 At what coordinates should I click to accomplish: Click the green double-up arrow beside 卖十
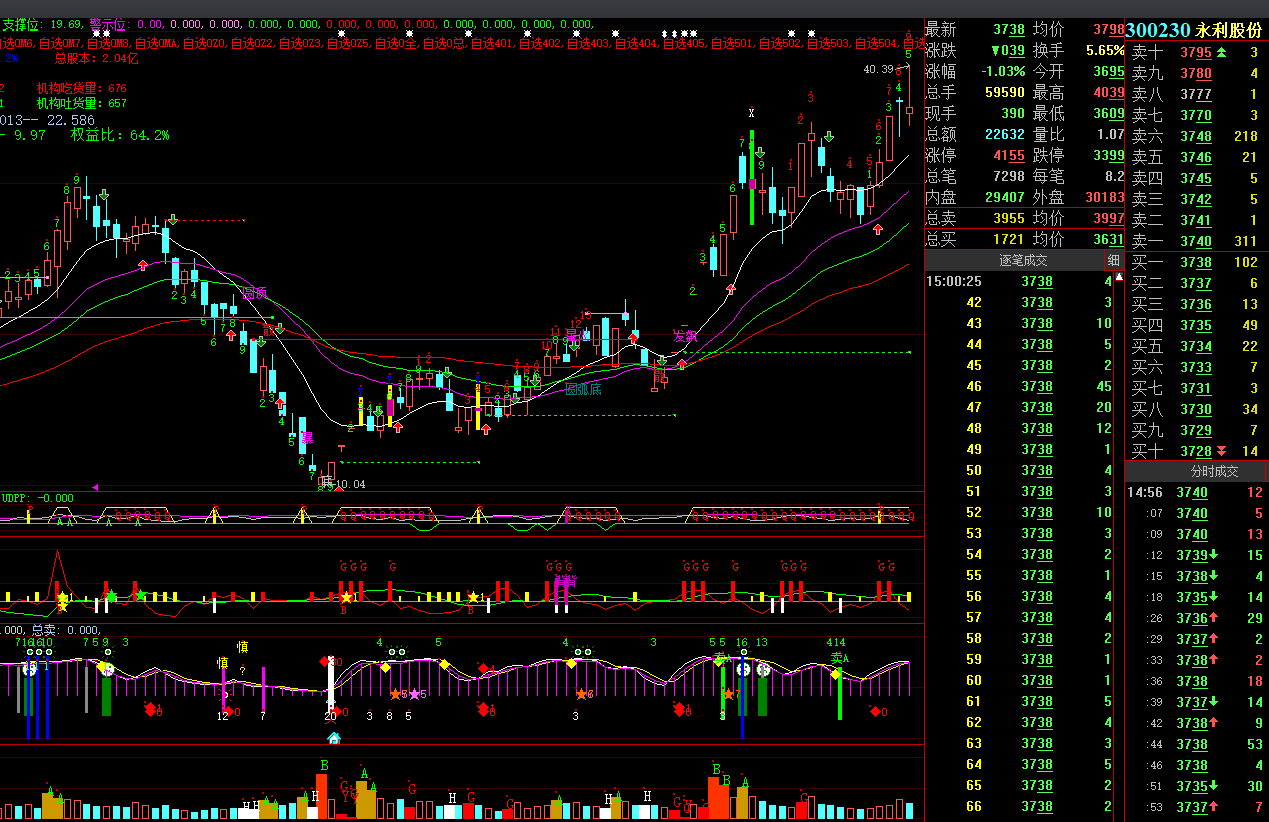click(x=1221, y=52)
